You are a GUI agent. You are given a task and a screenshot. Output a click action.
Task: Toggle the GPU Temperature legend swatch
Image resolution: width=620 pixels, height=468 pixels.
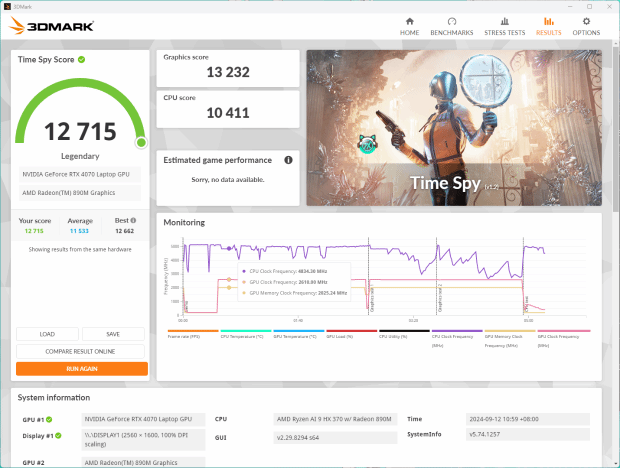299,331
